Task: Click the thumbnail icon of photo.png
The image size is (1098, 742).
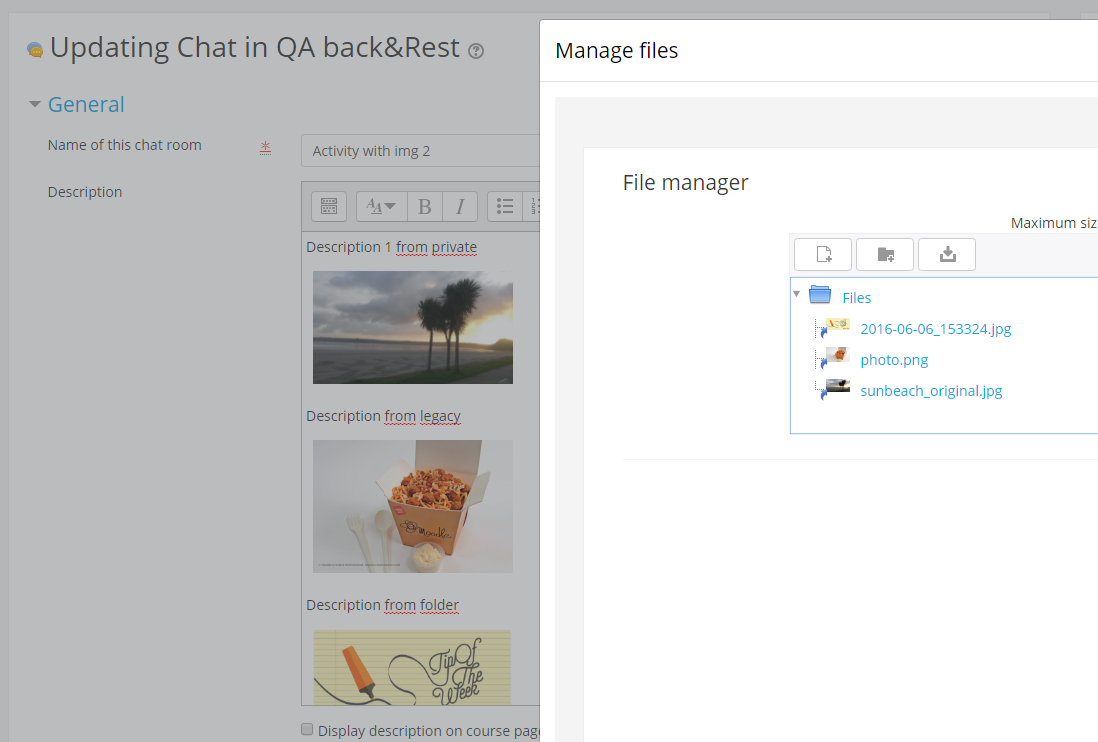Action: (837, 357)
